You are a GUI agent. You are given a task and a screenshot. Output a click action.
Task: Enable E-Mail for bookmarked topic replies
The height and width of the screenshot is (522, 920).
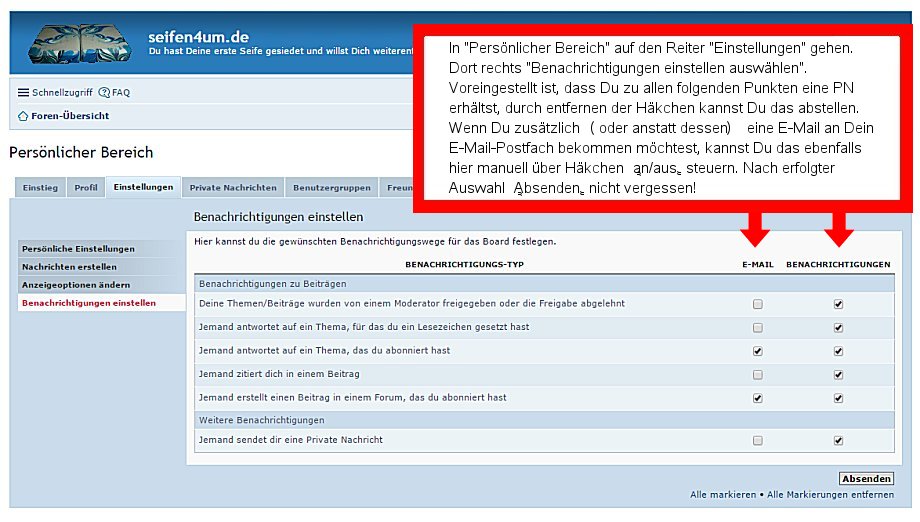coord(757,327)
